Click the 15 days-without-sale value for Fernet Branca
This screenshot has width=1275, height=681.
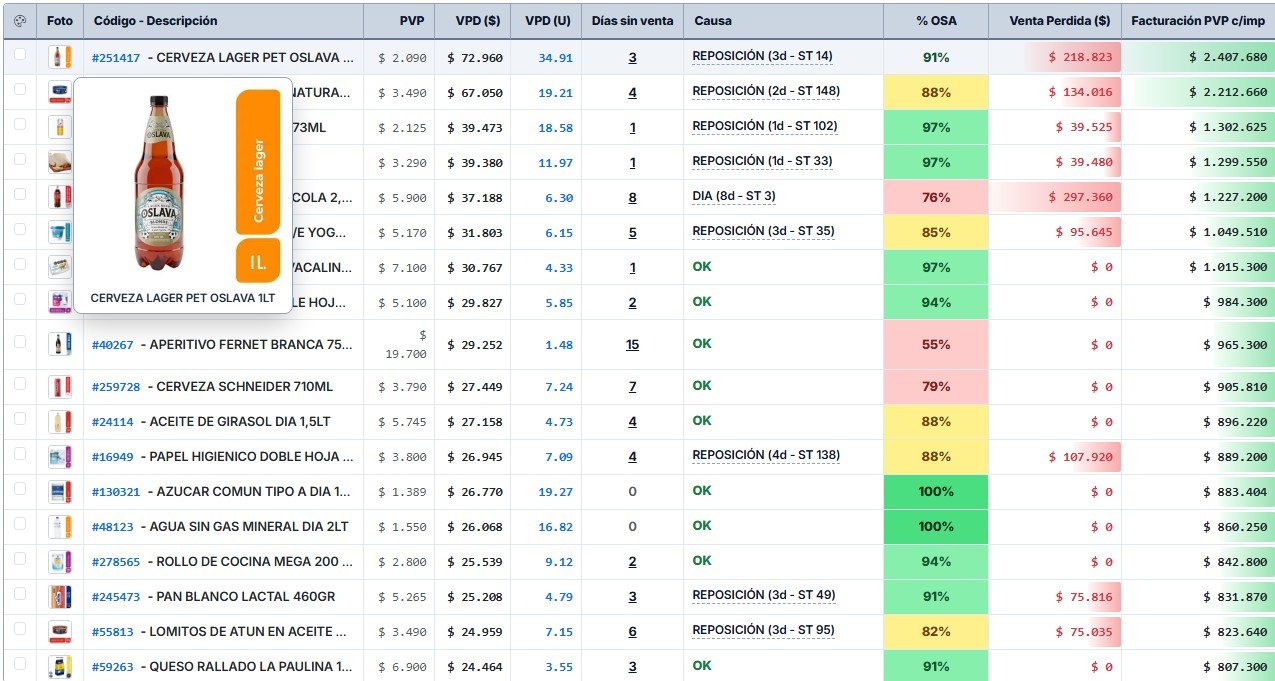(x=632, y=345)
